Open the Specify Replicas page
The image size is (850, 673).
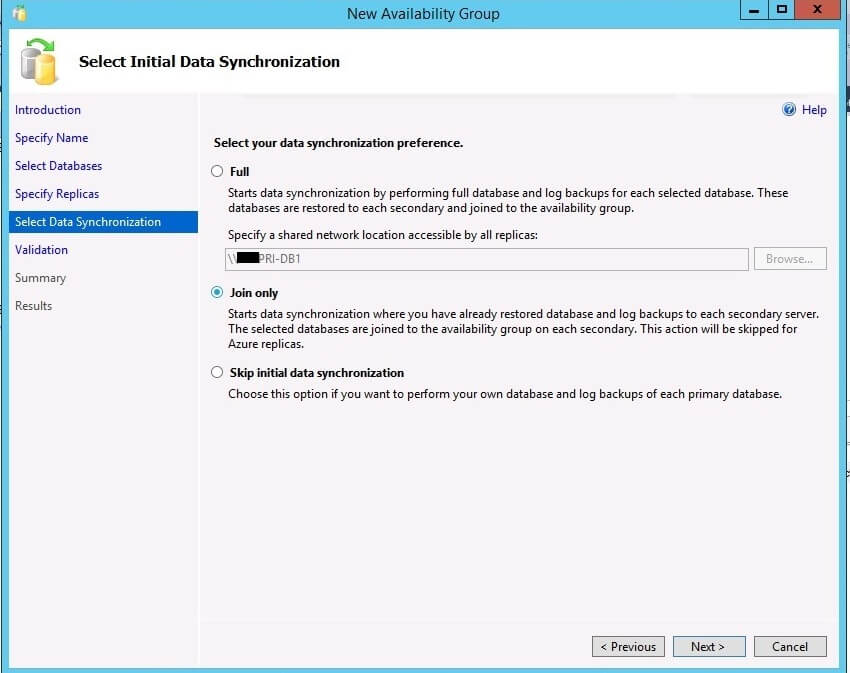57,194
